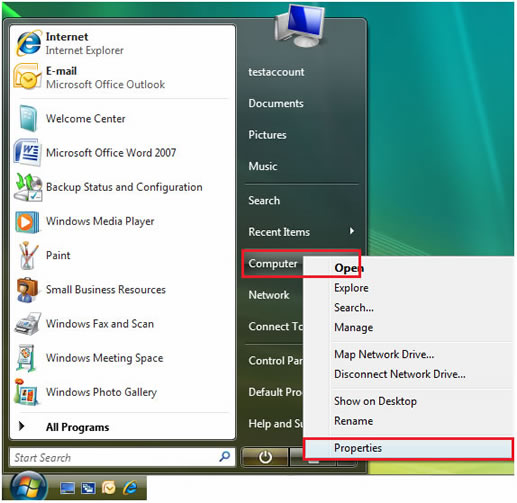The image size is (517, 503).
Task: Expand the Recent Items submenu arrow
Action: (x=352, y=231)
